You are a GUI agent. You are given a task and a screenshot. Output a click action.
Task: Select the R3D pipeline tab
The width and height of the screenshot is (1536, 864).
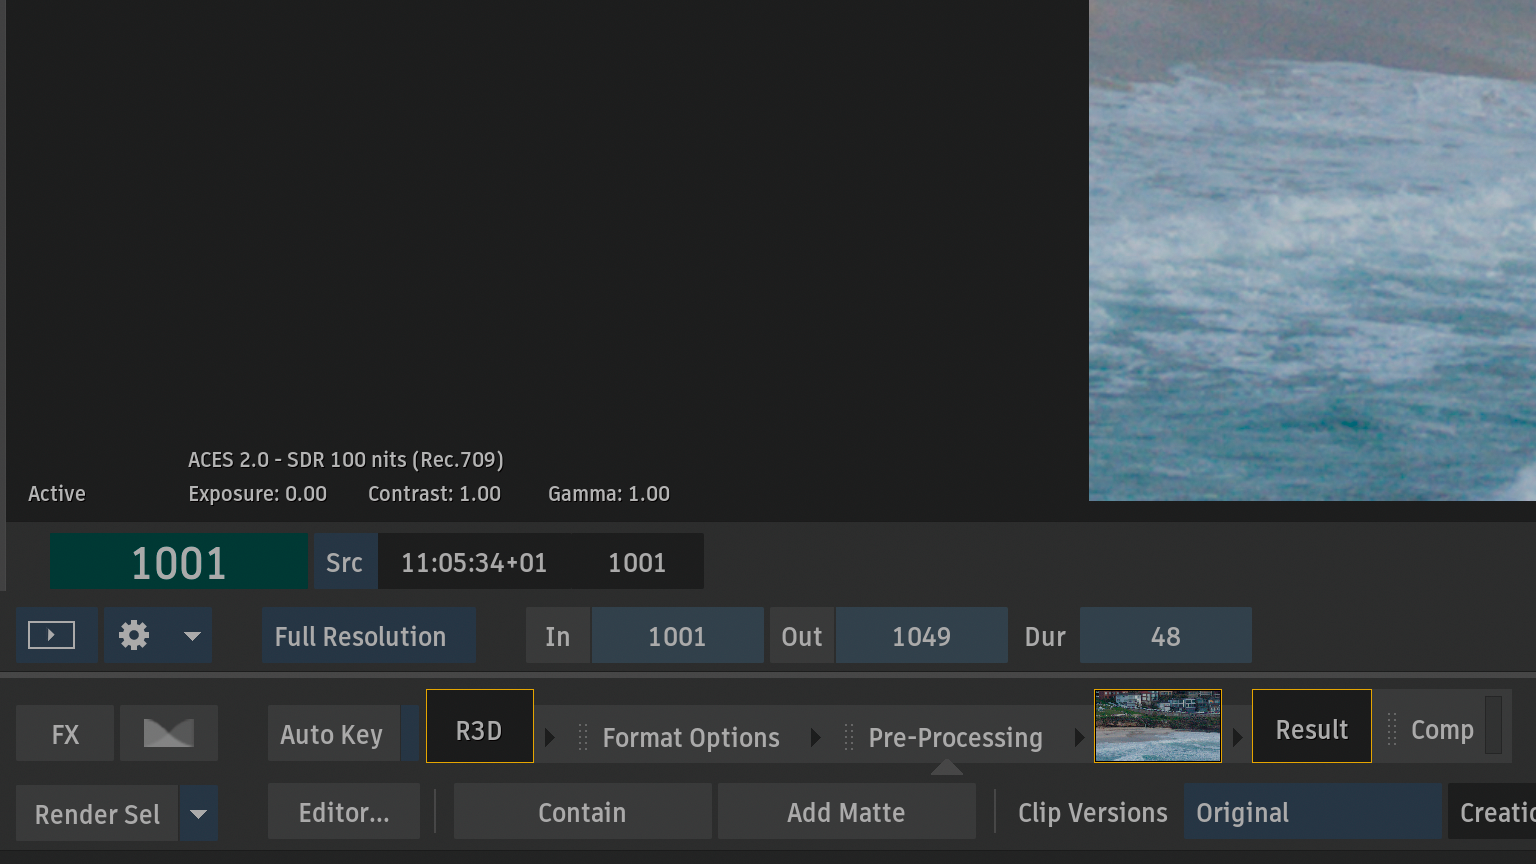(x=480, y=726)
